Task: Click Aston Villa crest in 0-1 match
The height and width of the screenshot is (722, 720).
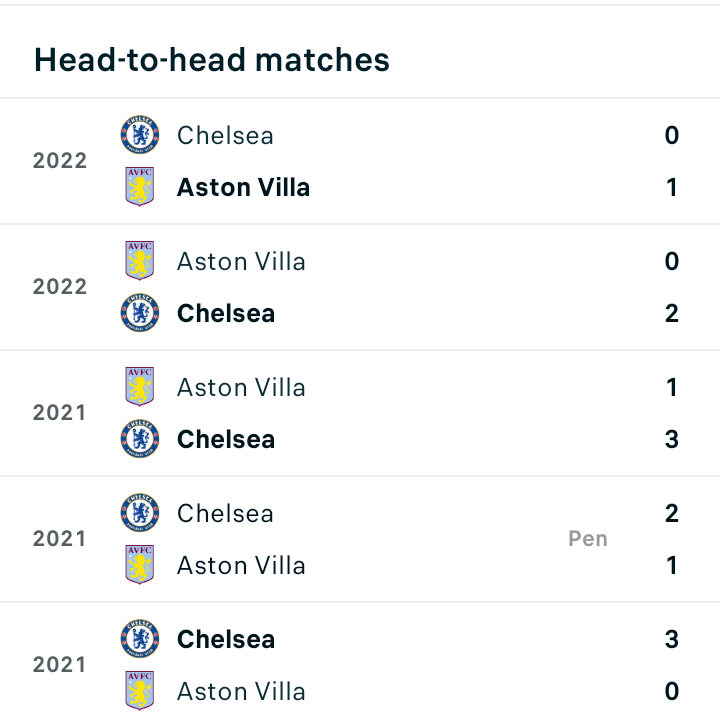Action: point(140,186)
